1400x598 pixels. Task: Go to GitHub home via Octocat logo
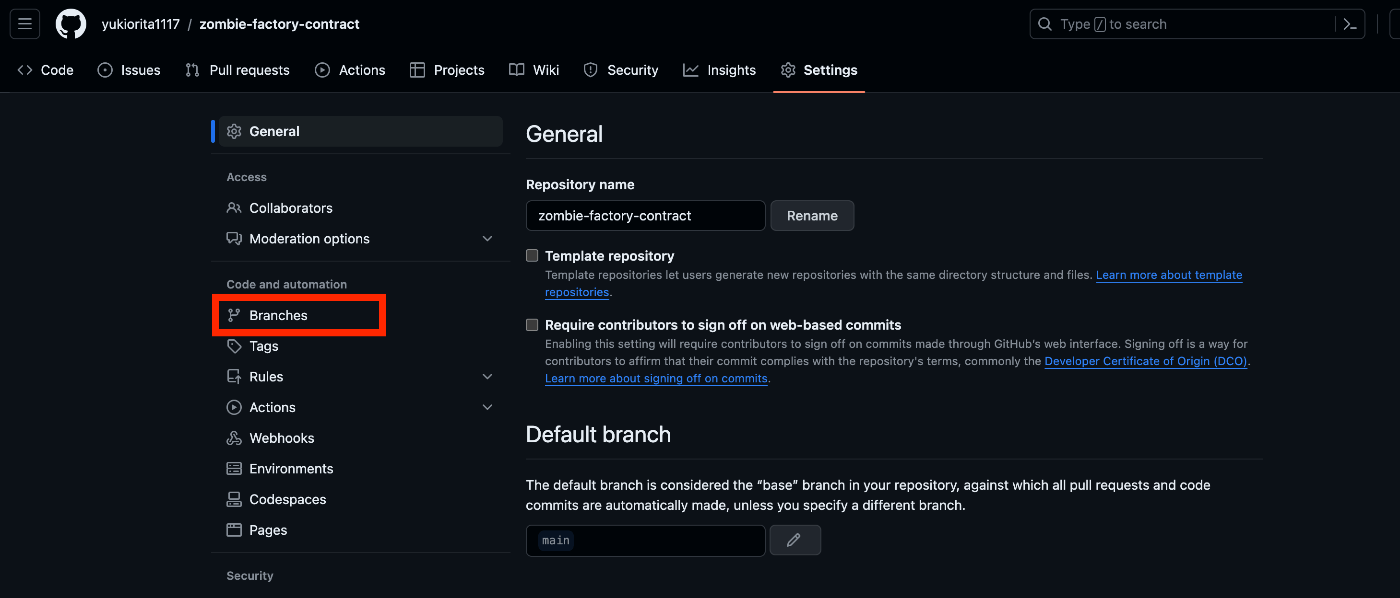coord(71,24)
